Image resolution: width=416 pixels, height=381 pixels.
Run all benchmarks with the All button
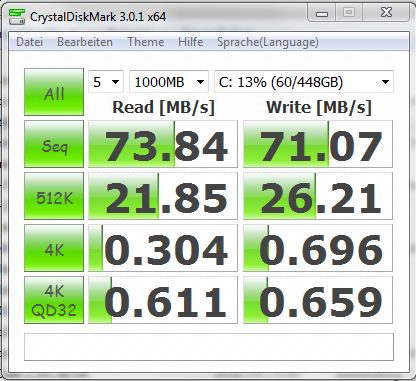(x=54, y=92)
